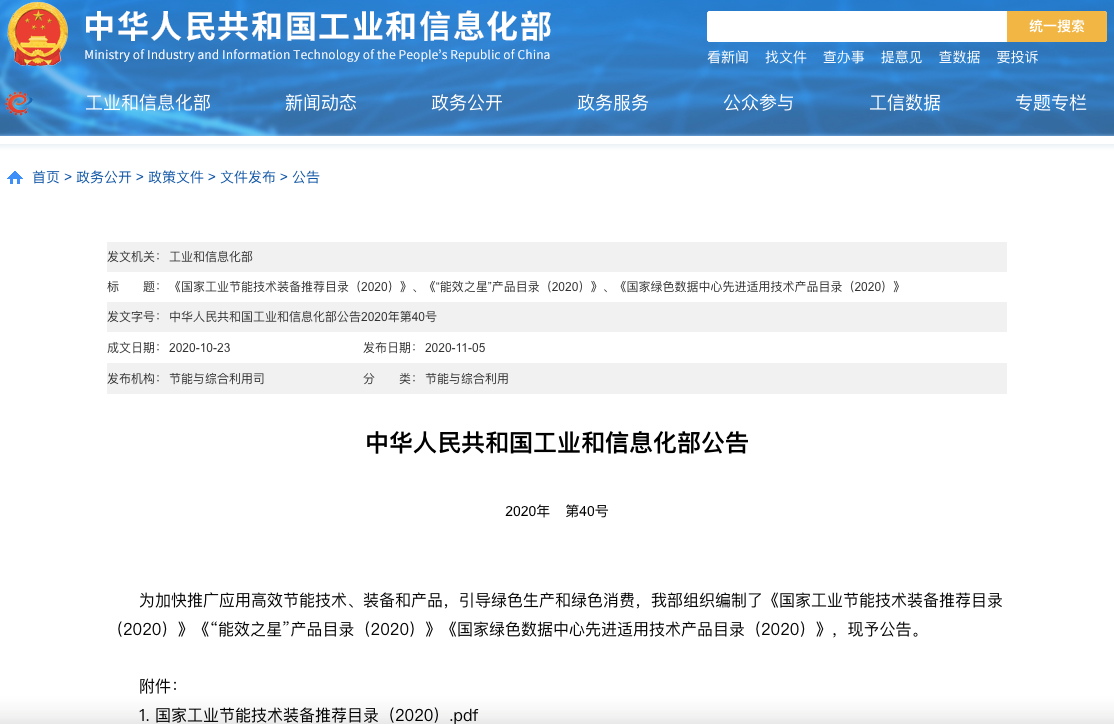The width and height of the screenshot is (1114, 724).
Task: Open the 政务公开 navigation menu
Action: click(466, 102)
